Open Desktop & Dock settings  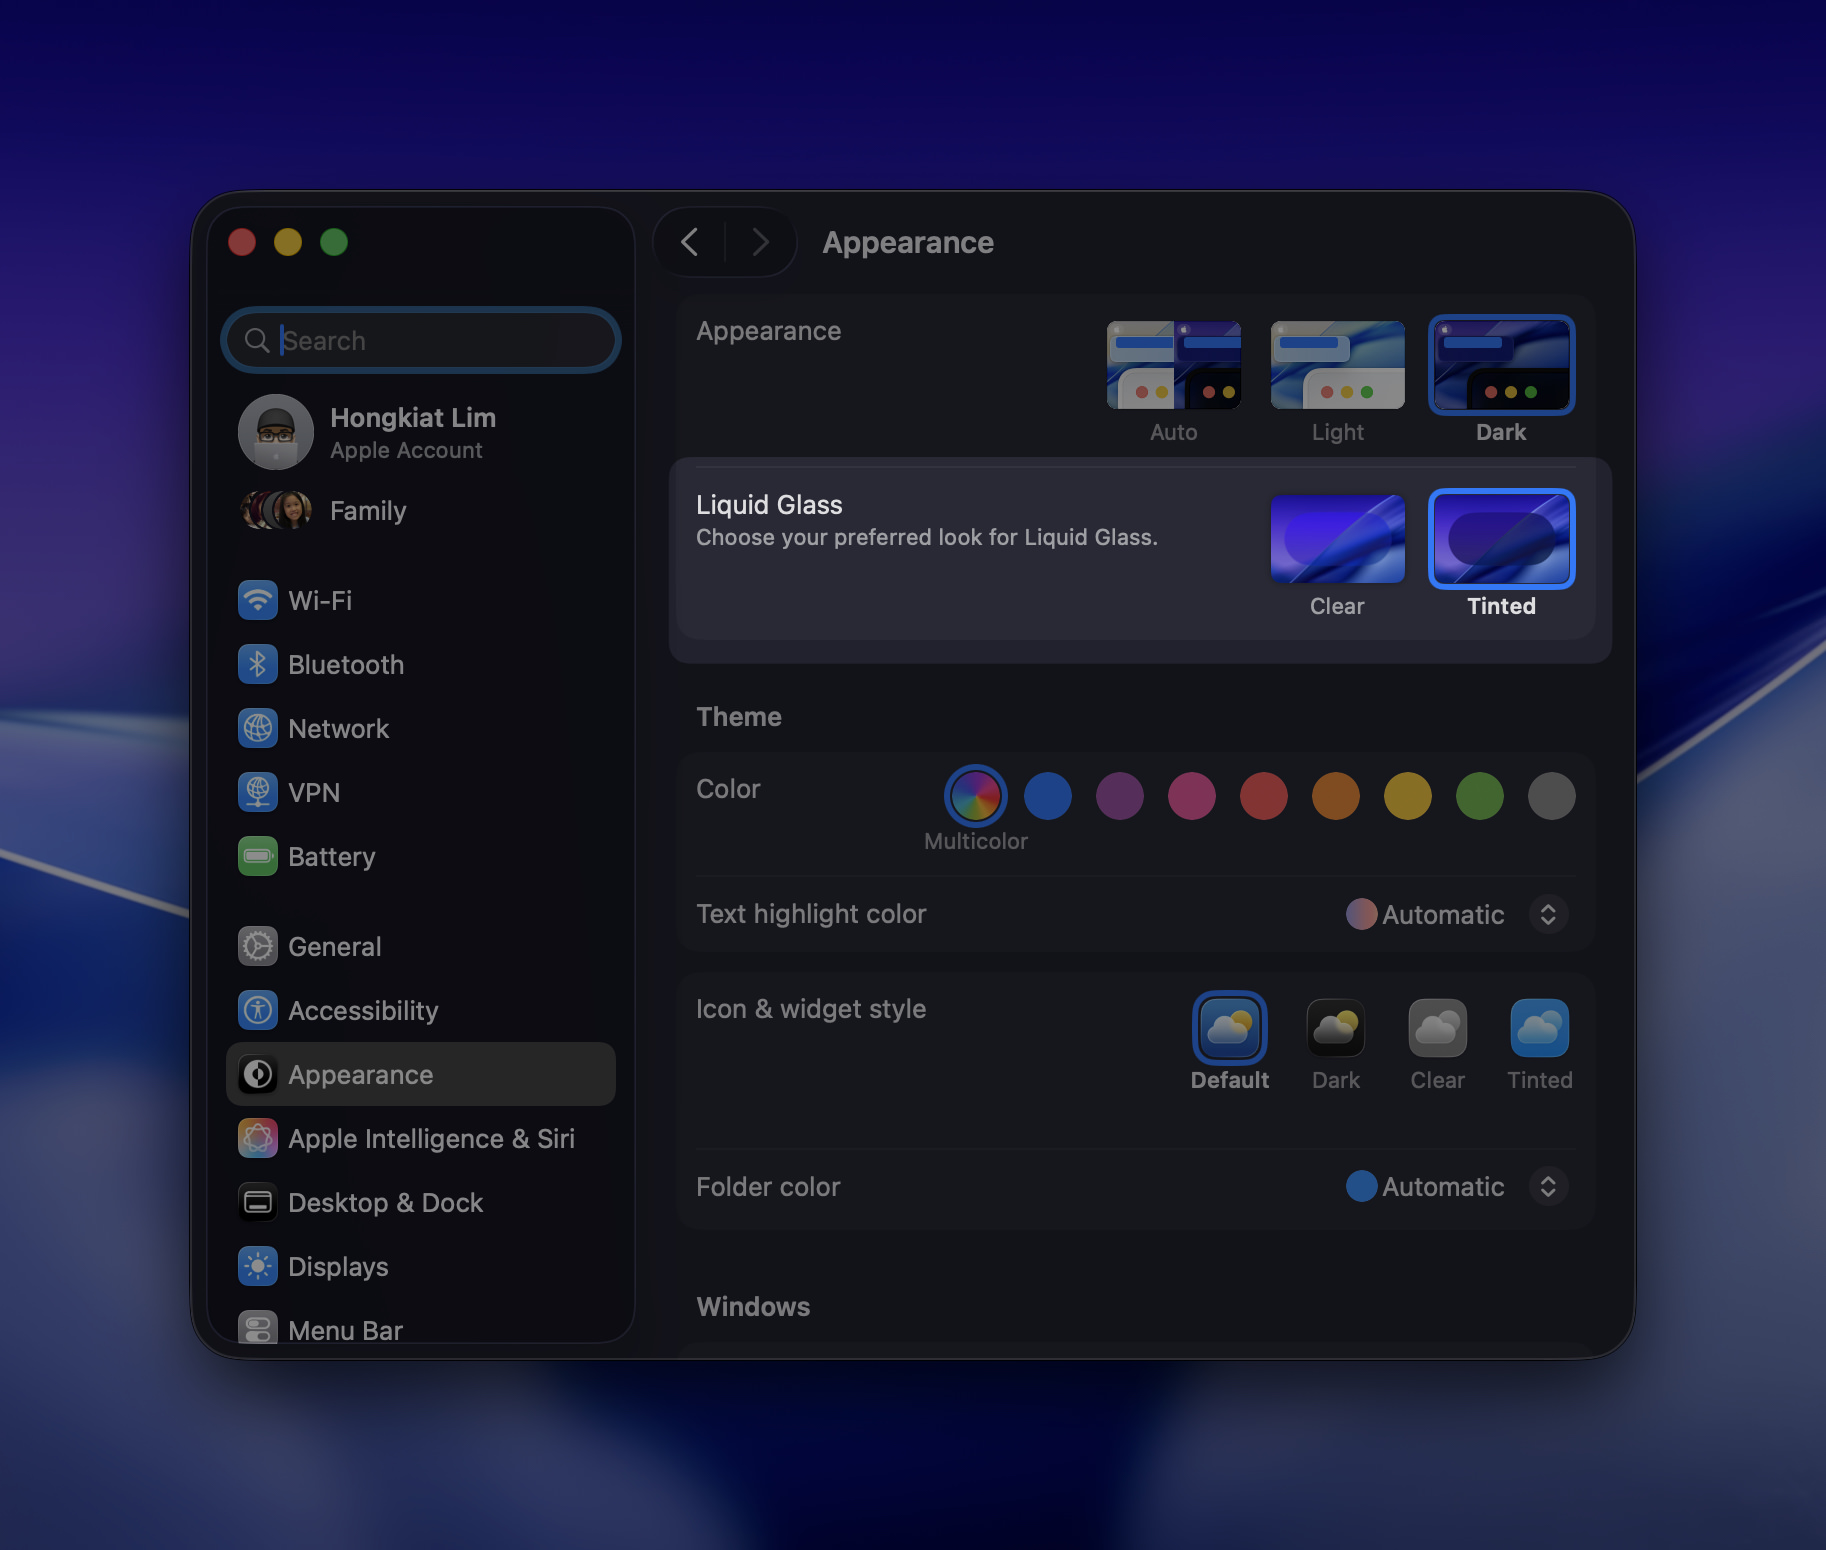click(385, 1202)
